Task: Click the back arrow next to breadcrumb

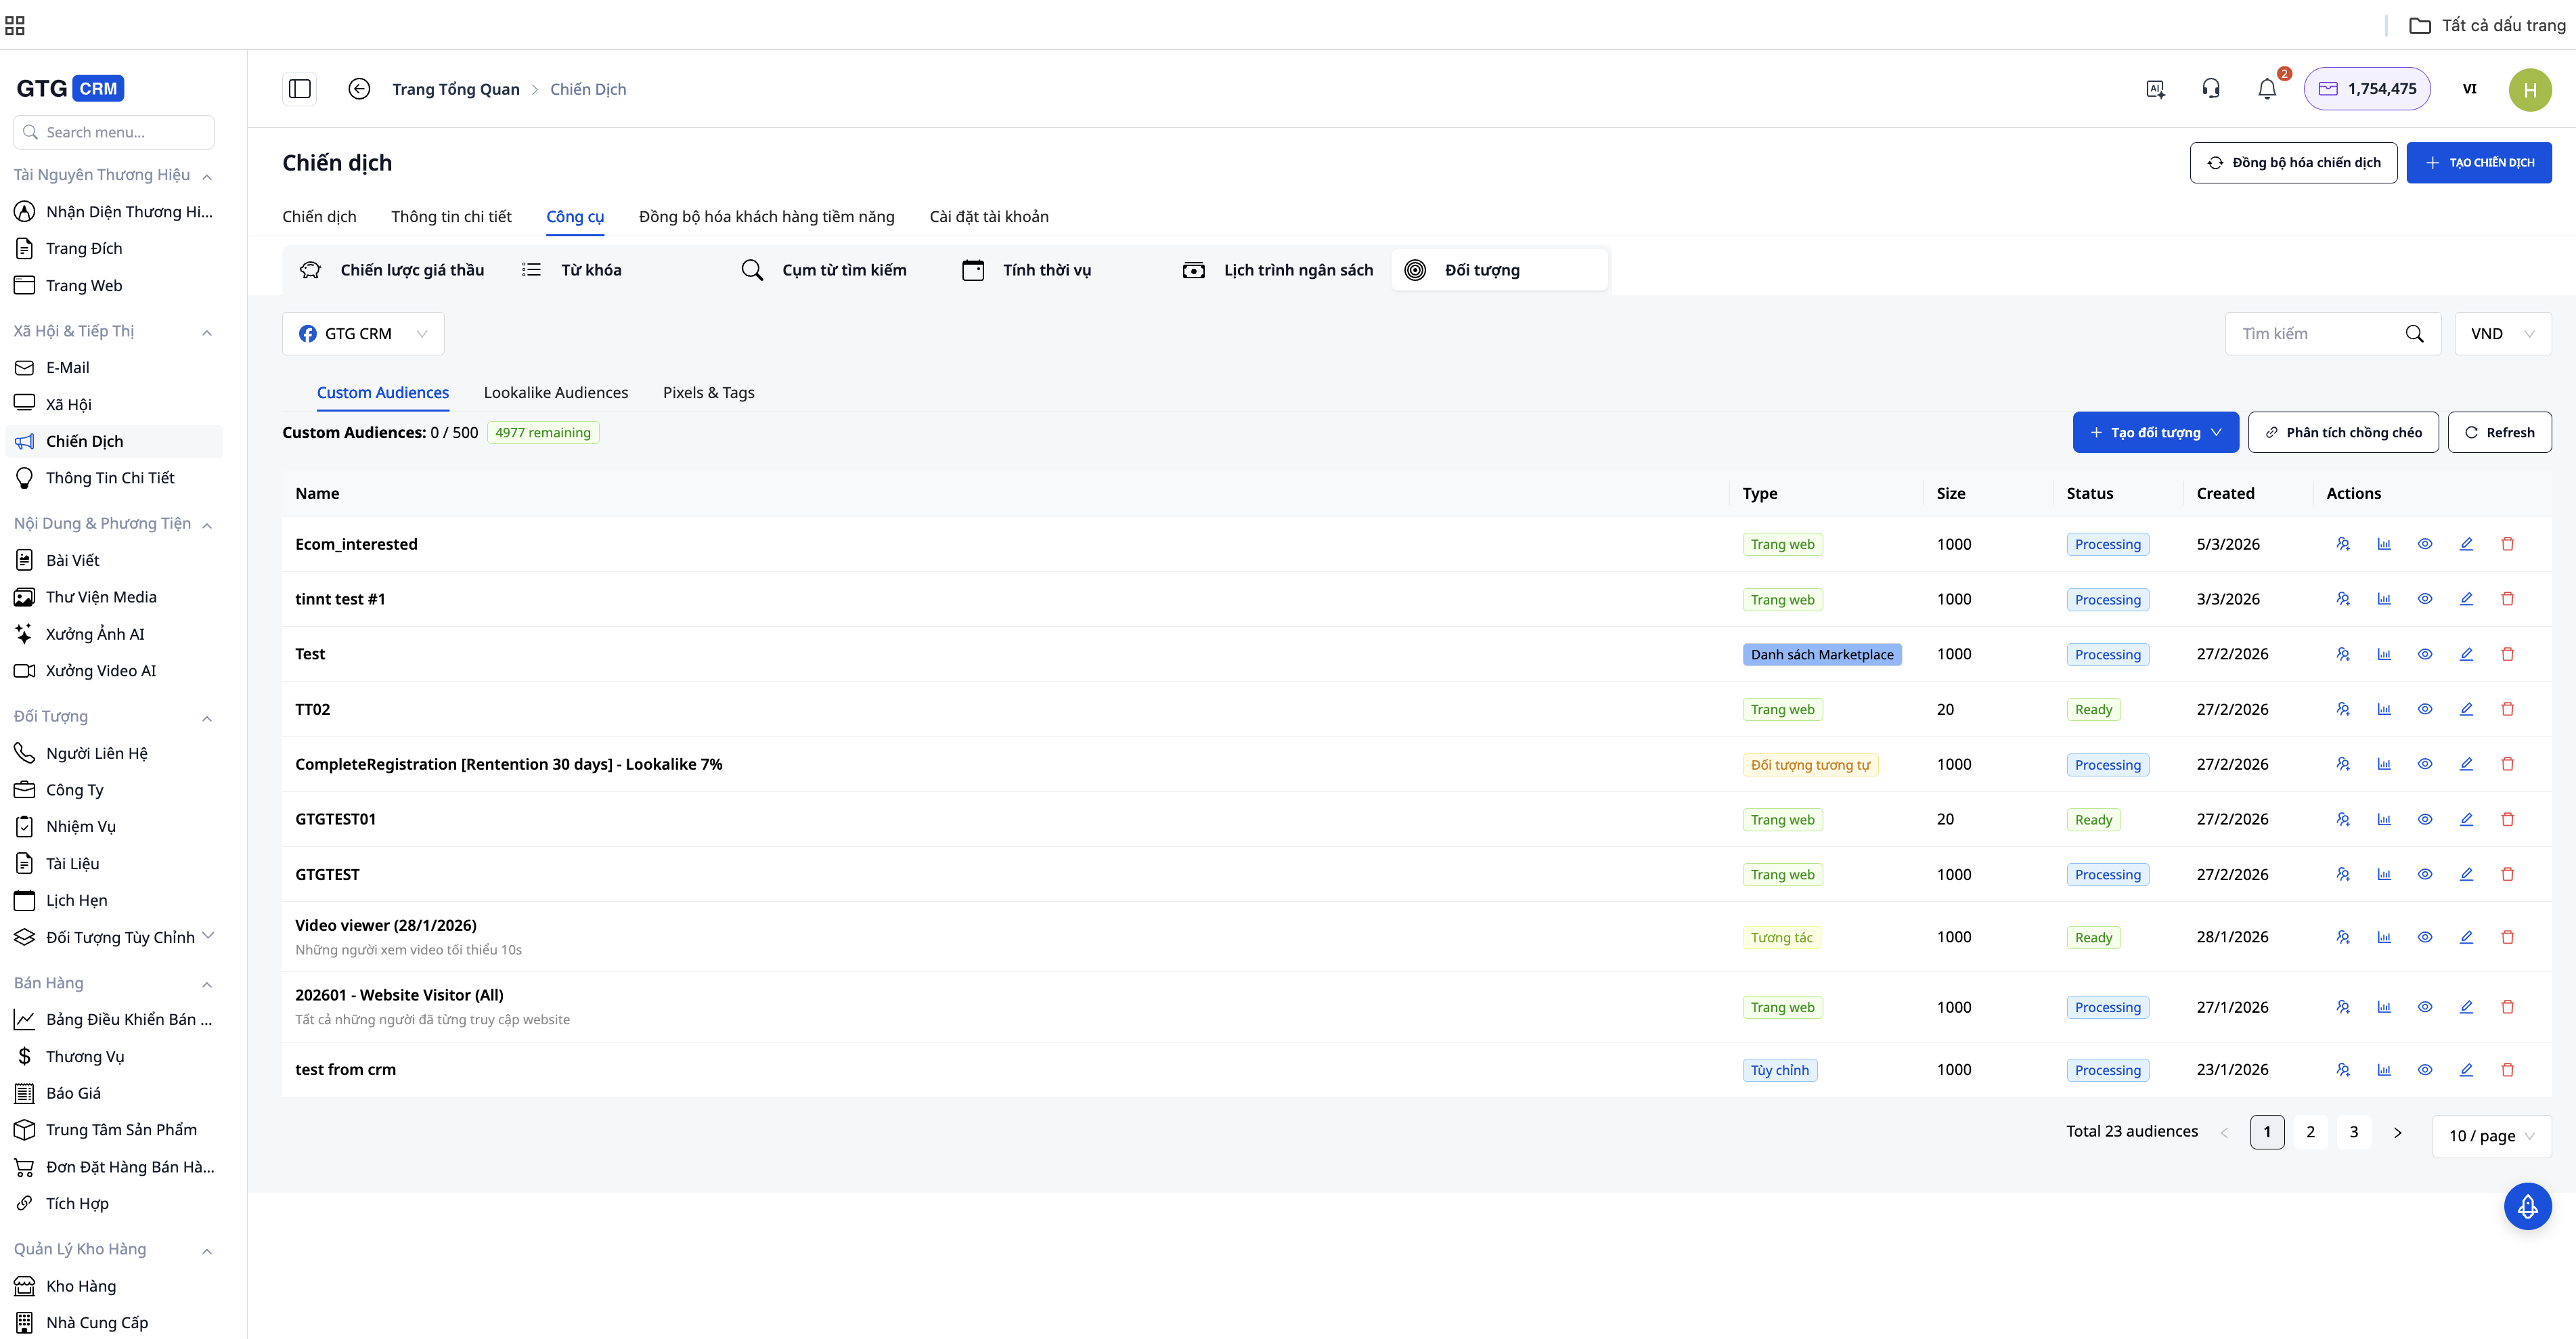Action: click(359, 89)
